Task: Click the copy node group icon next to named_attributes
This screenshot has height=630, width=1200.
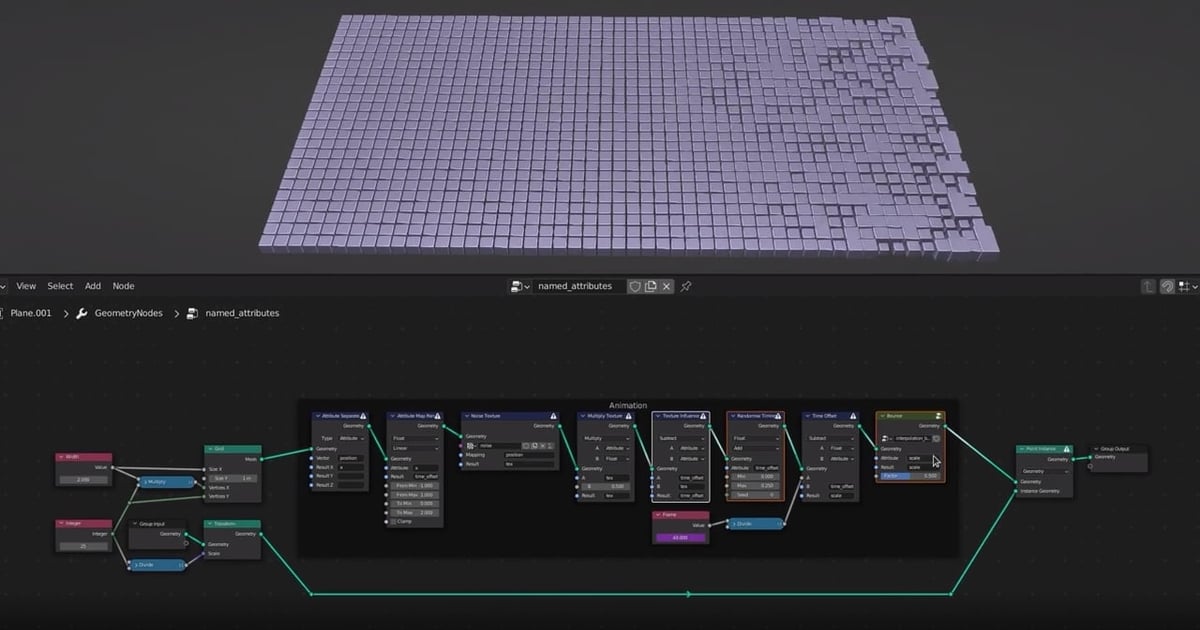Action: (651, 286)
